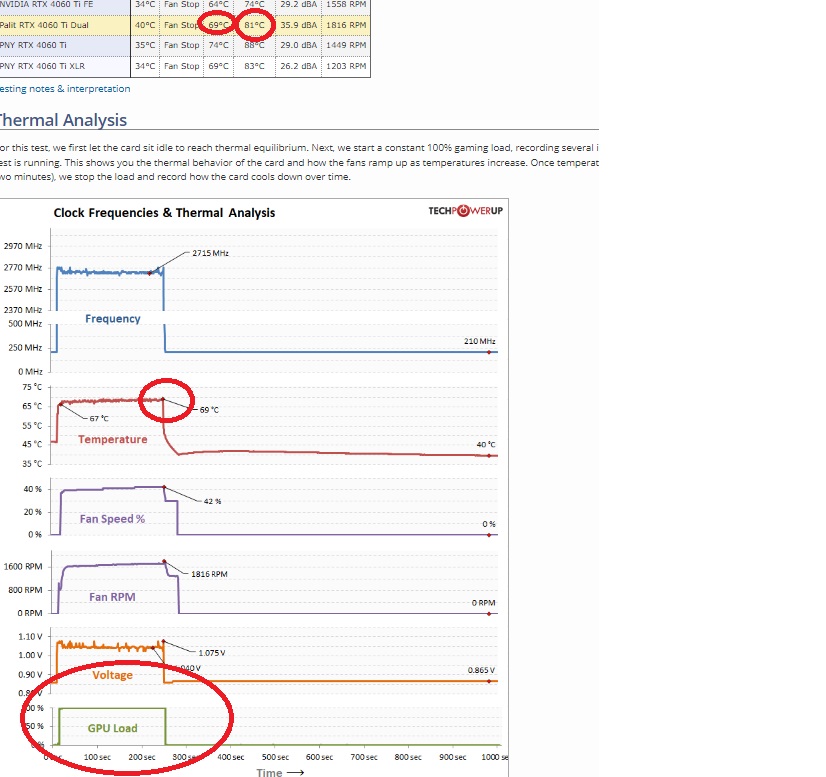
Task: Click the 81°C cell in the Palit row
Action: tap(254, 25)
